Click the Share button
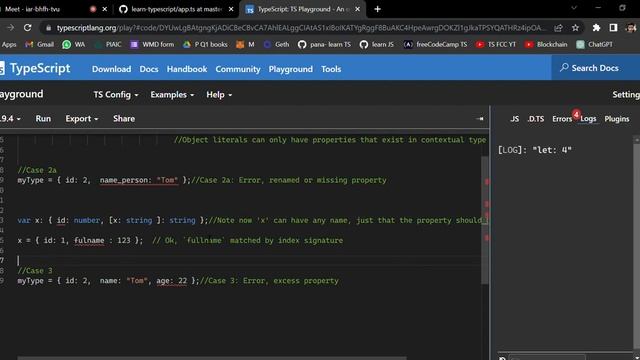Image resolution: width=640 pixels, height=360 pixels. click(x=124, y=119)
